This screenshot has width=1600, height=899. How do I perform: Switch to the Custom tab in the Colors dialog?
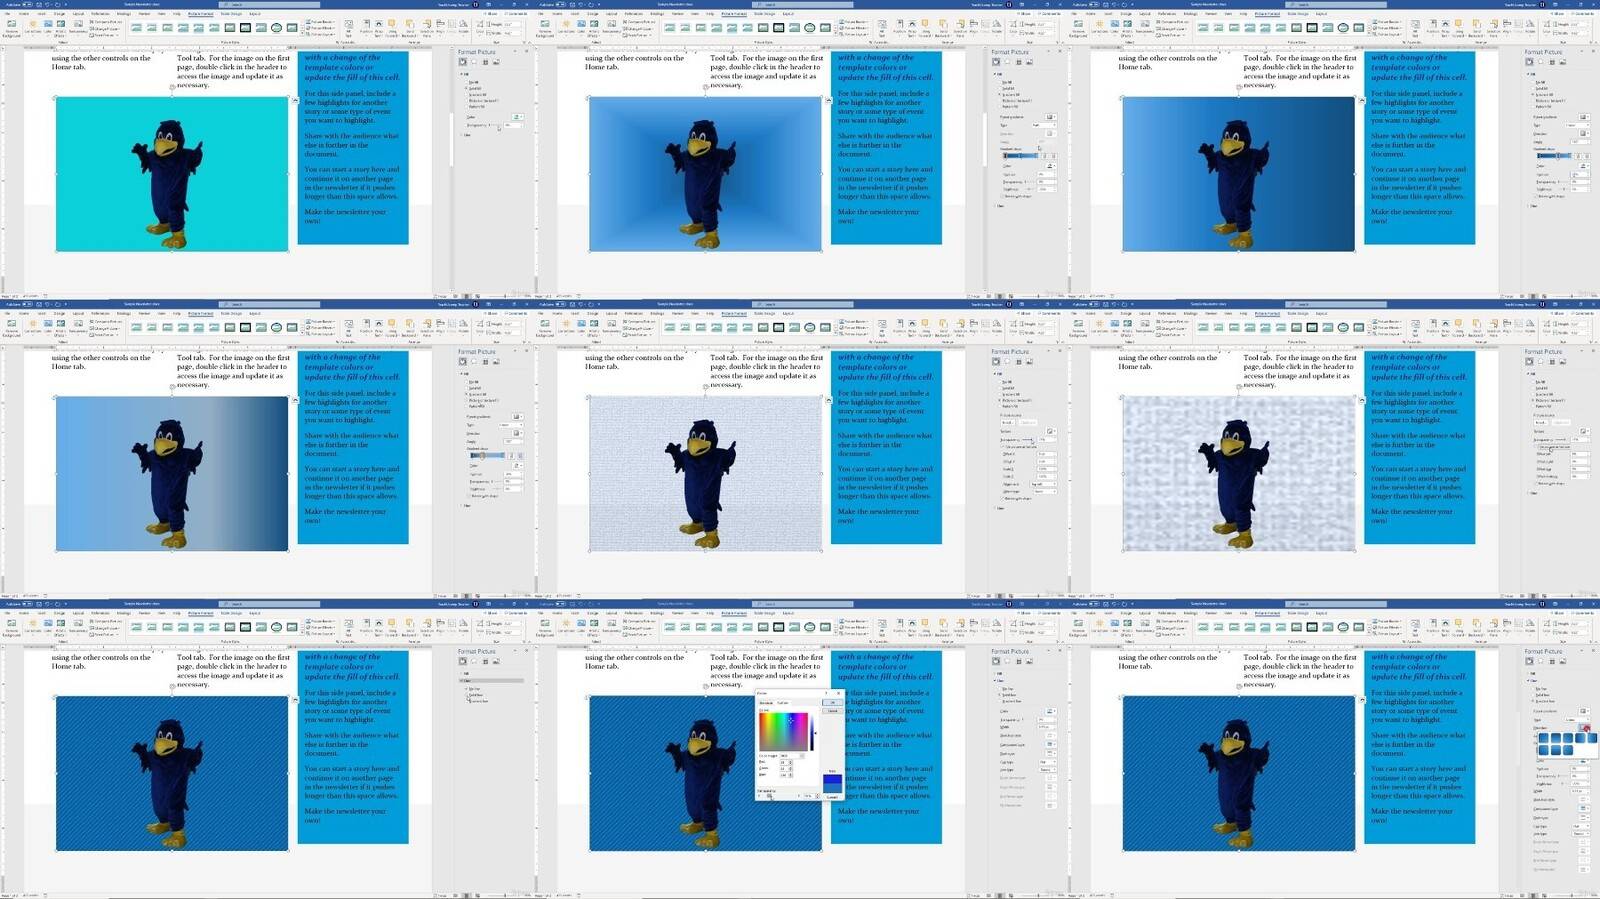tap(783, 703)
